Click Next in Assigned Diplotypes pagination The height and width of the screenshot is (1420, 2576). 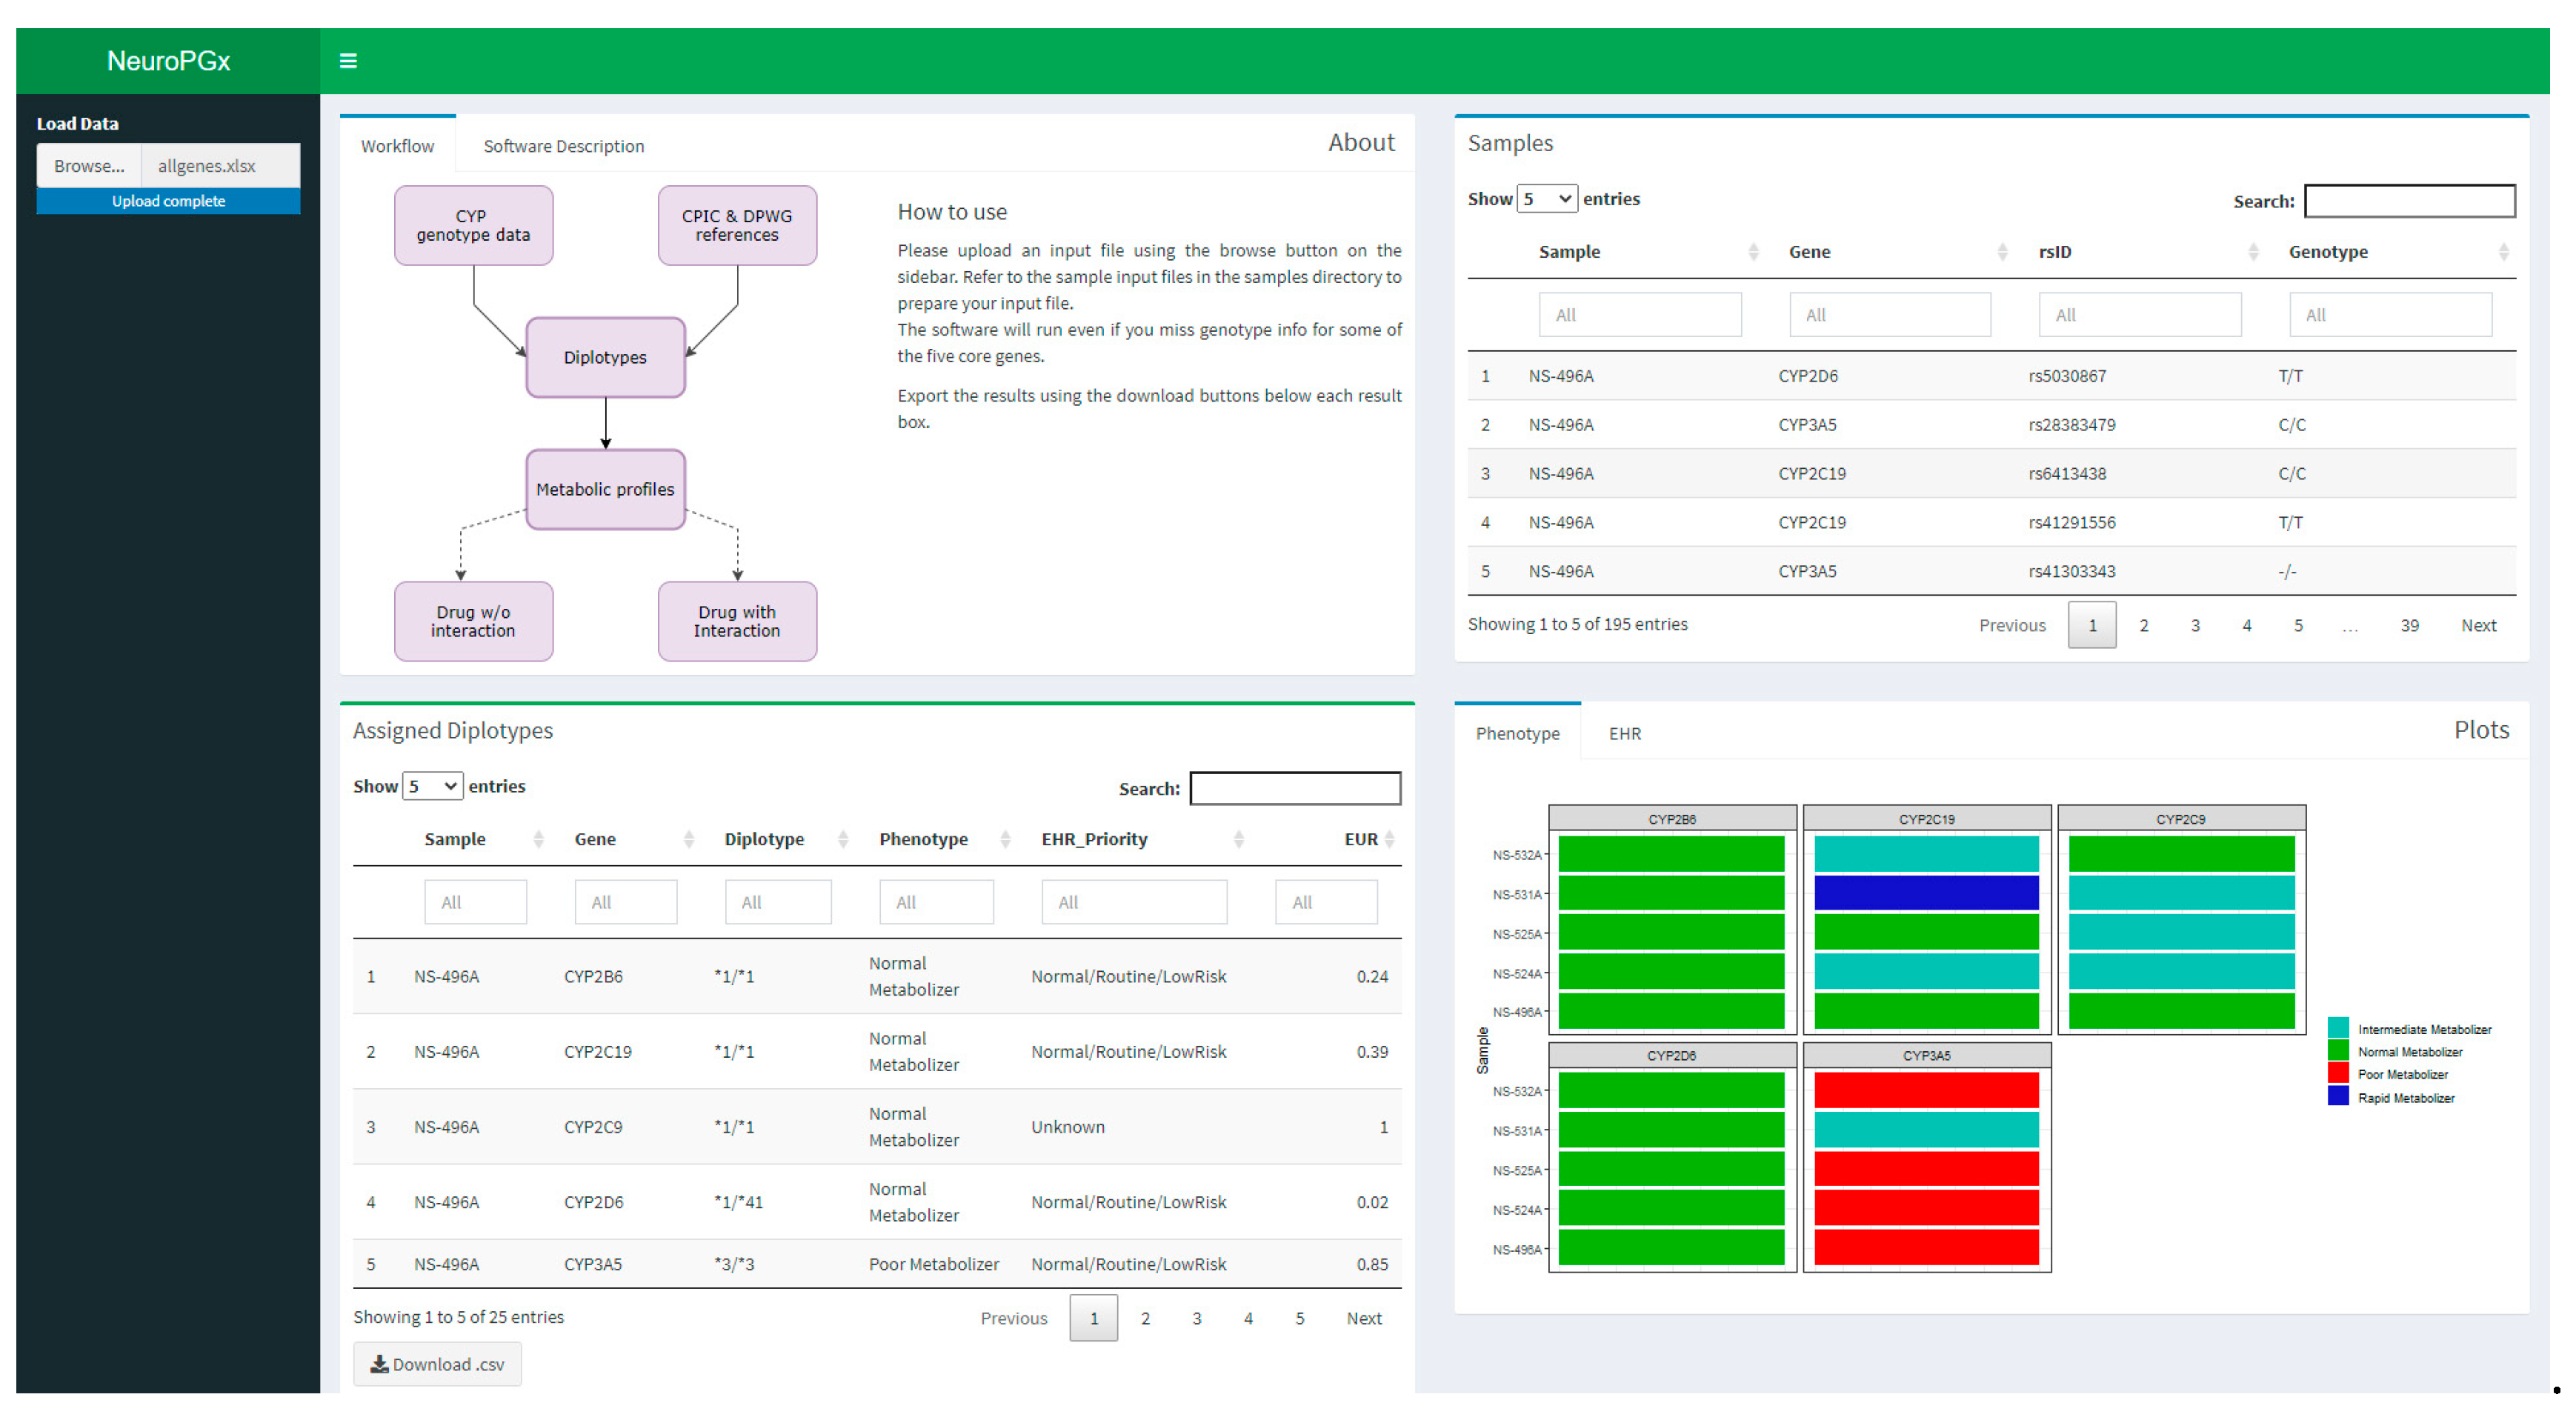(x=1363, y=1318)
